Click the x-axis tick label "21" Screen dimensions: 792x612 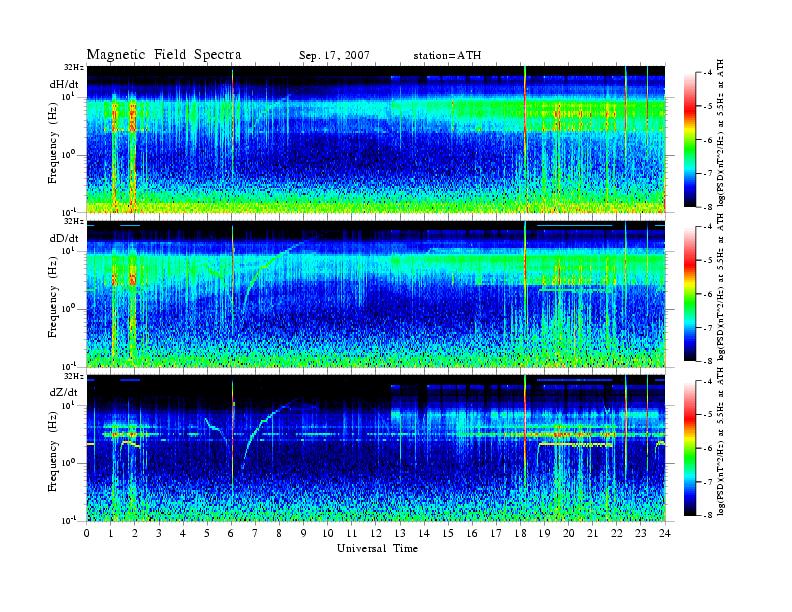click(592, 533)
